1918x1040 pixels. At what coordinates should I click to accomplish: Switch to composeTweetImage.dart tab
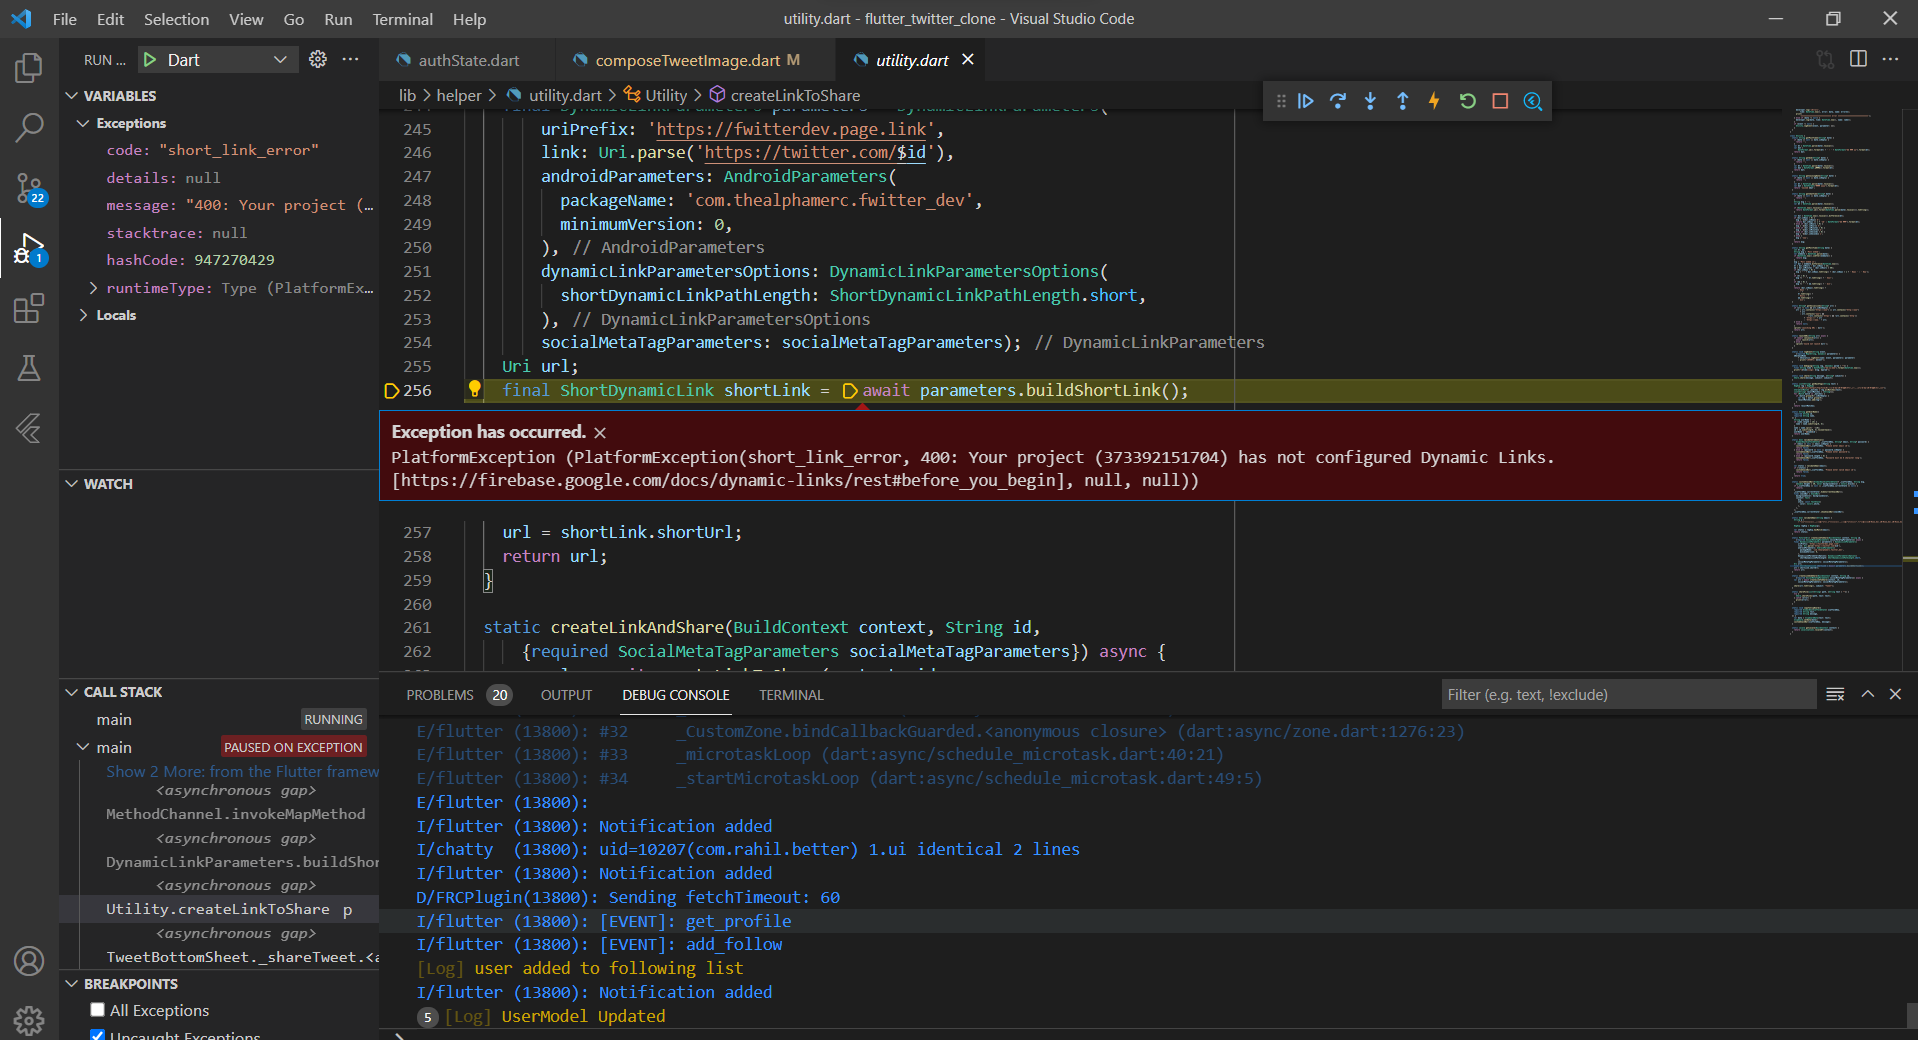coord(697,60)
